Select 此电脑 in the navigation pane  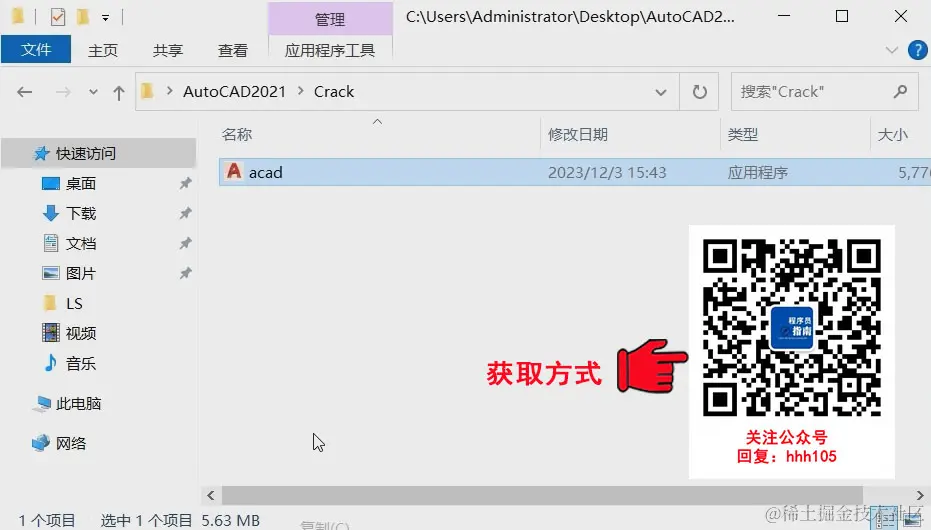[x=78, y=404]
